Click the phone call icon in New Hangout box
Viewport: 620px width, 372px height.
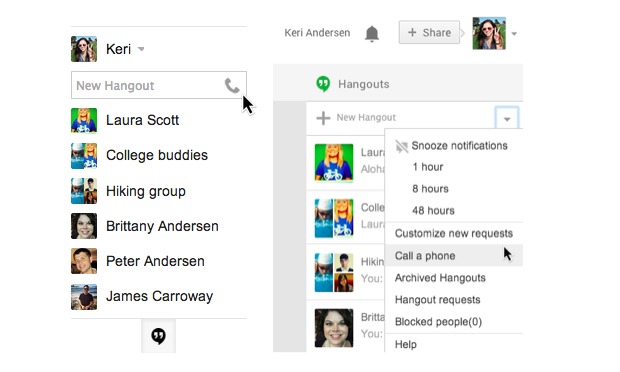232,85
